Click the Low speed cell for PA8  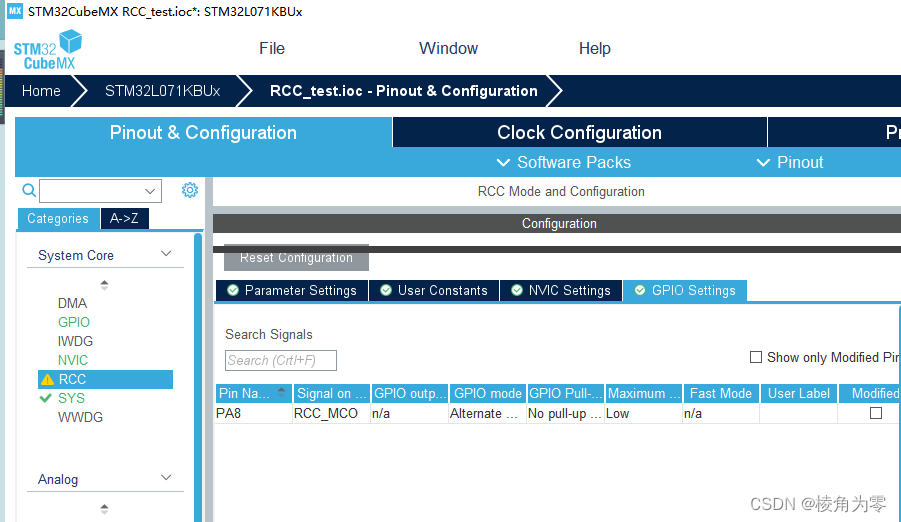tap(644, 413)
